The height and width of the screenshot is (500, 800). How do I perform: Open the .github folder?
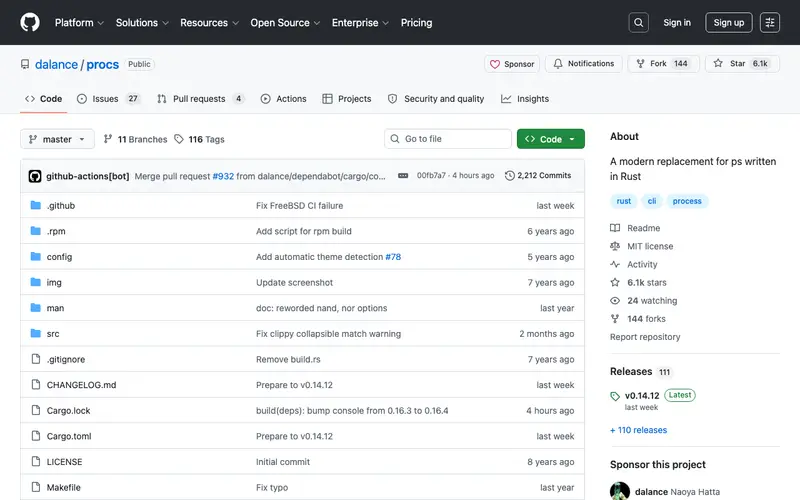(61, 206)
